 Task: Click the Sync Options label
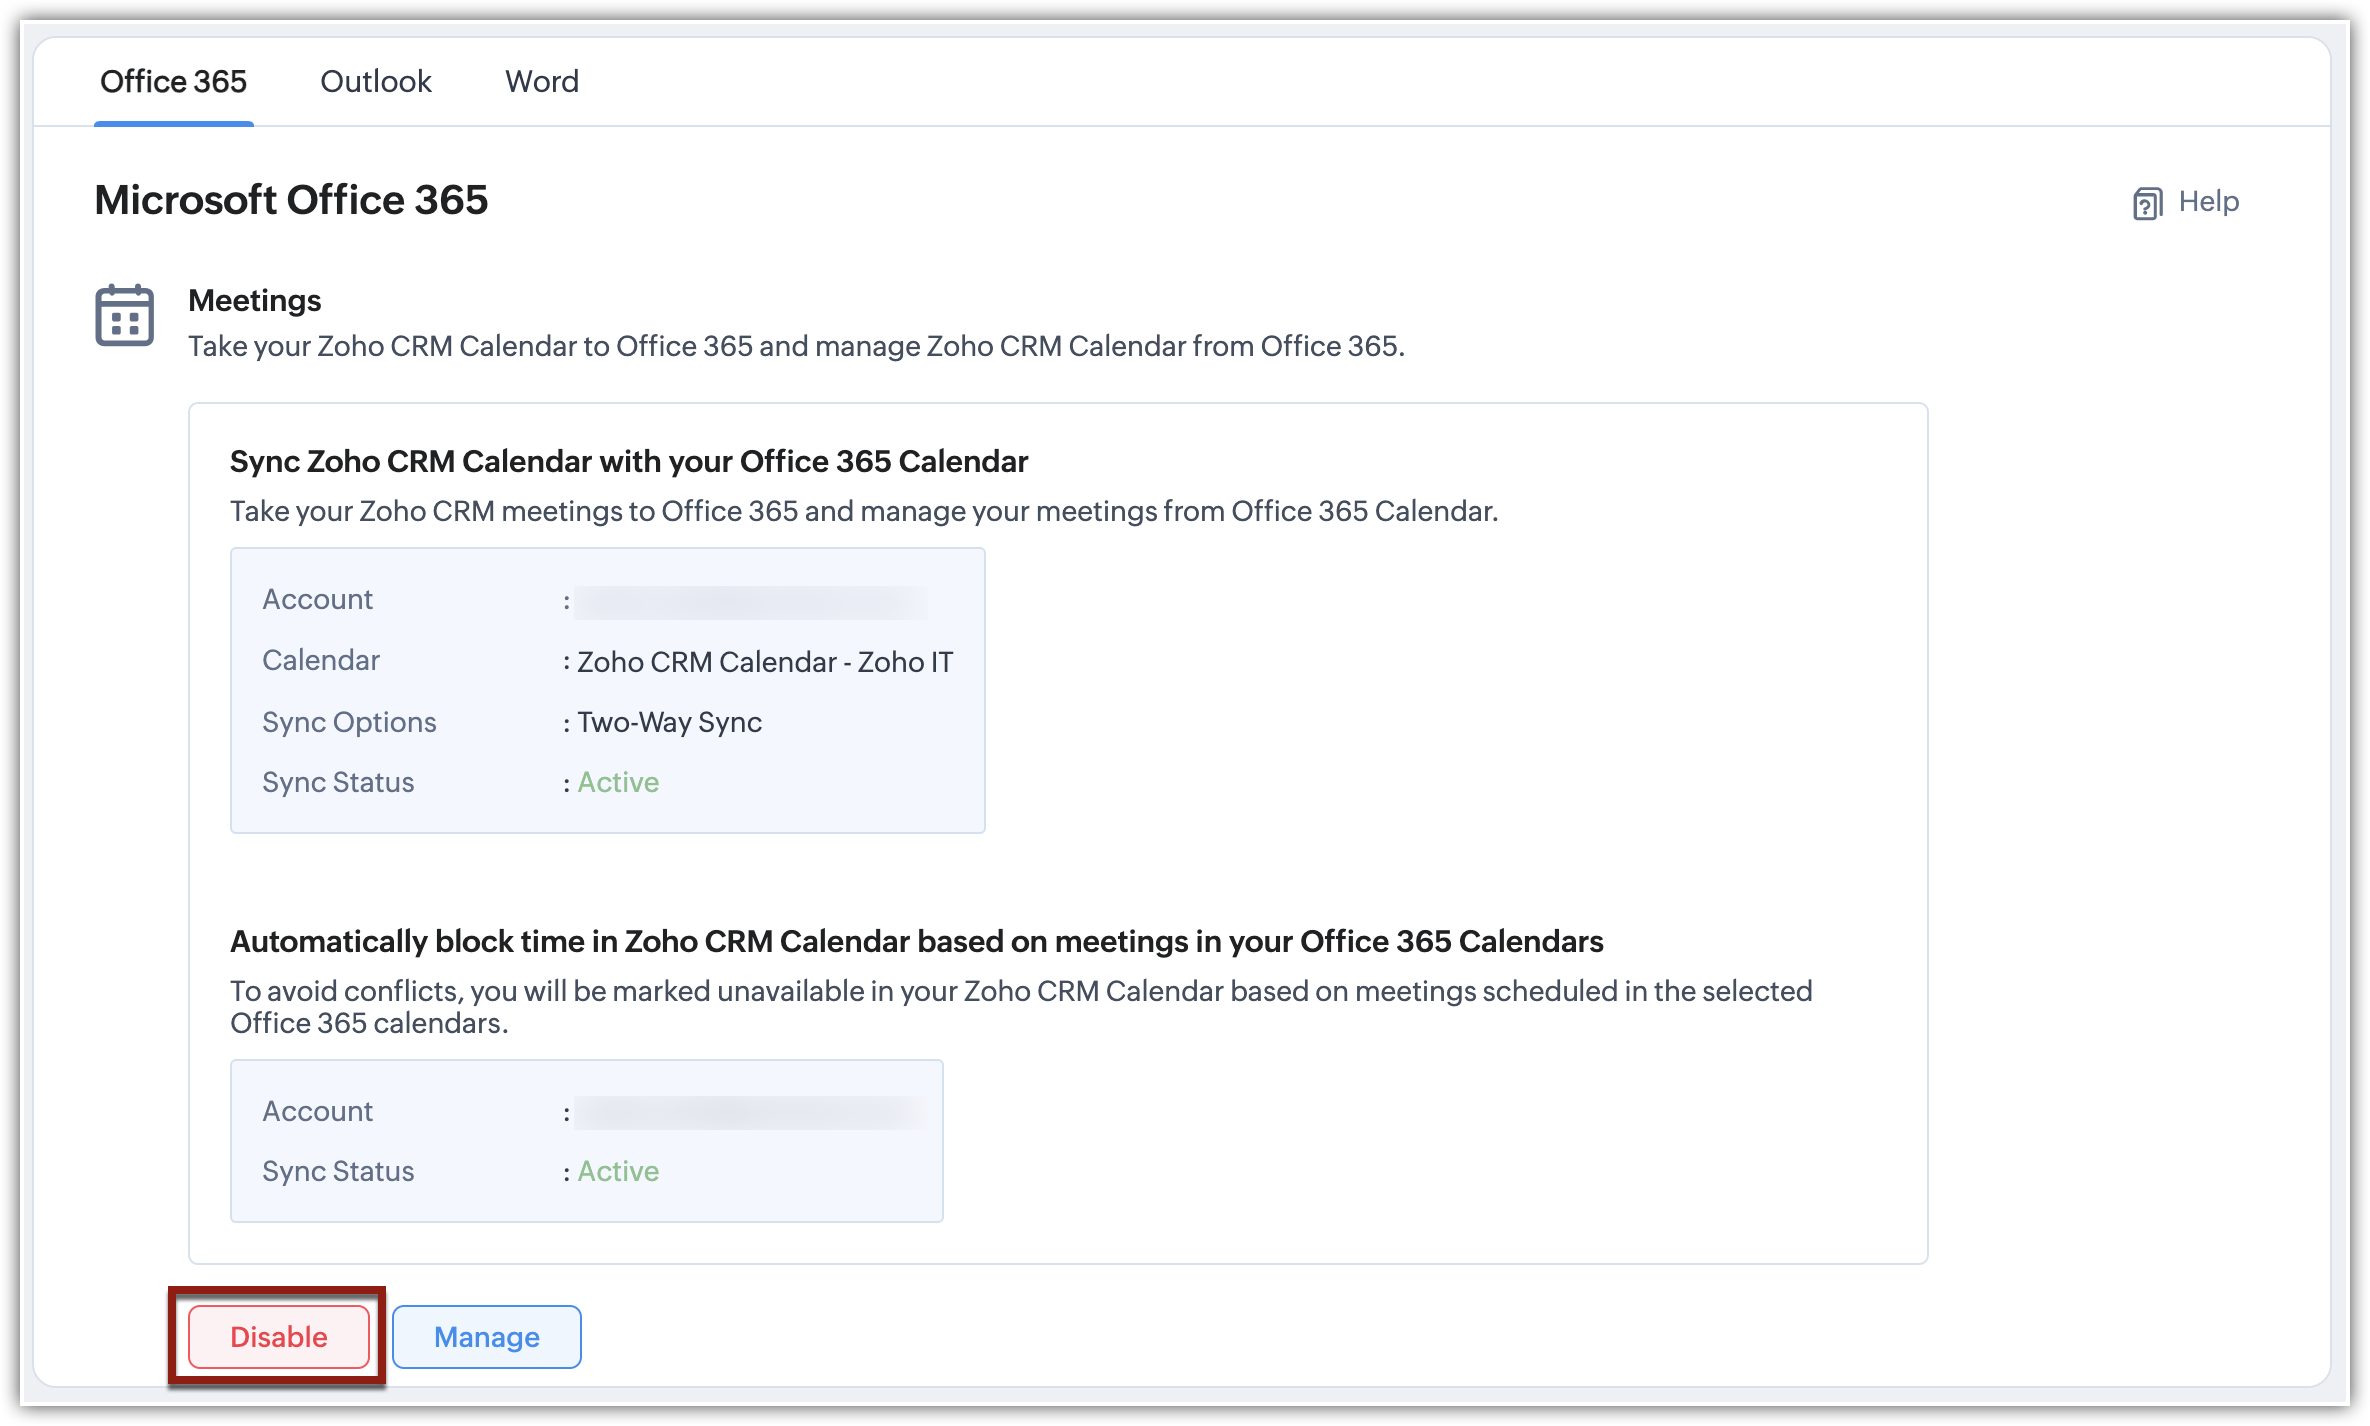click(x=349, y=722)
